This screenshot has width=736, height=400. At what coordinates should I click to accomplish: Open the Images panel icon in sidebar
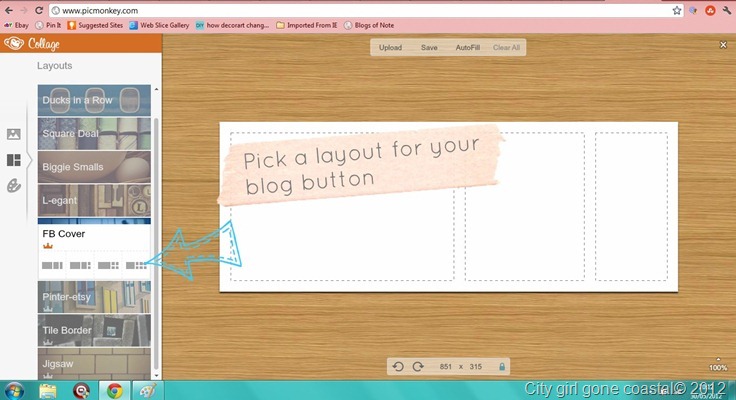pos(14,134)
